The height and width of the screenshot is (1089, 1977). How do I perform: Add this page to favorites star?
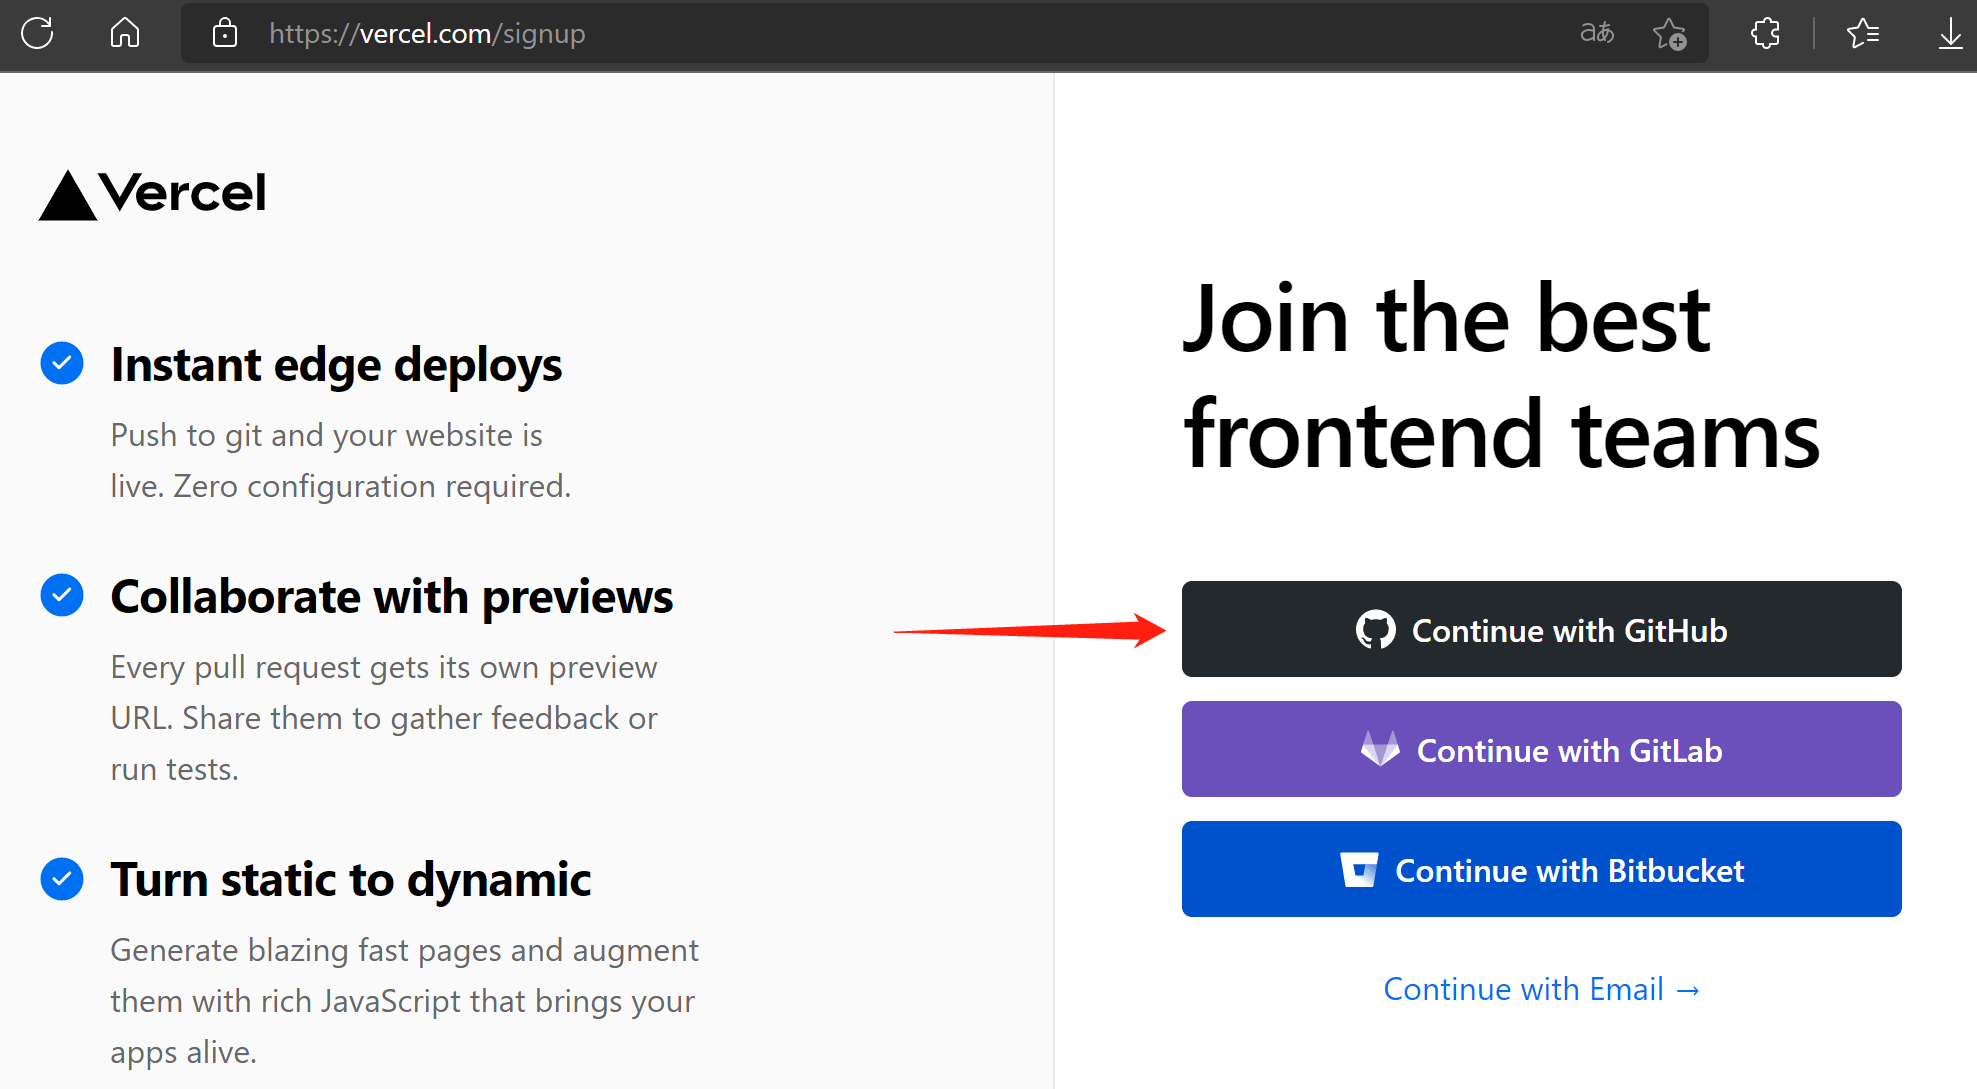pyautogui.click(x=1669, y=34)
